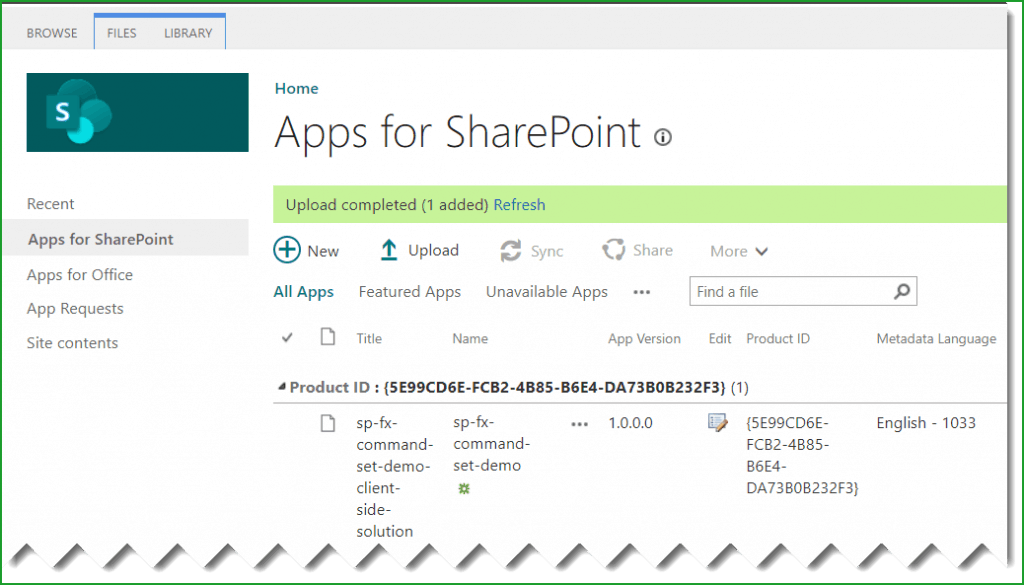Open App Requests in left navigation
The height and width of the screenshot is (585, 1024).
[x=75, y=309]
